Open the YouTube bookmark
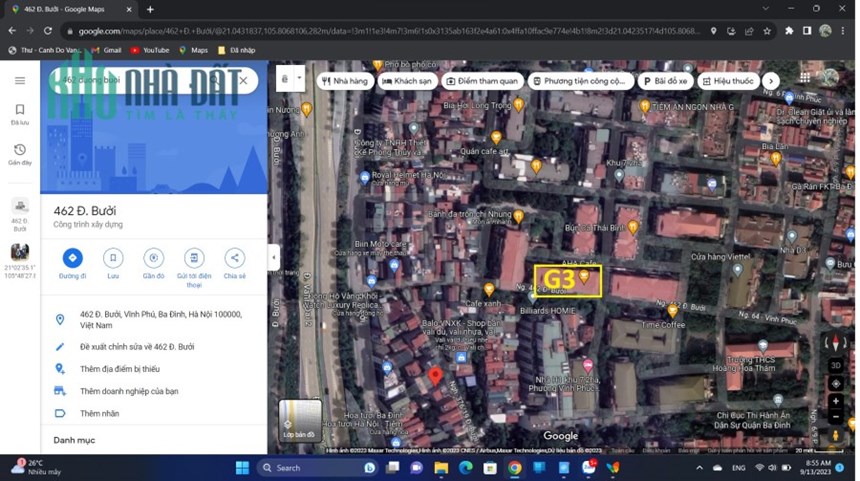Image resolution: width=860 pixels, height=481 pixels. pos(150,50)
